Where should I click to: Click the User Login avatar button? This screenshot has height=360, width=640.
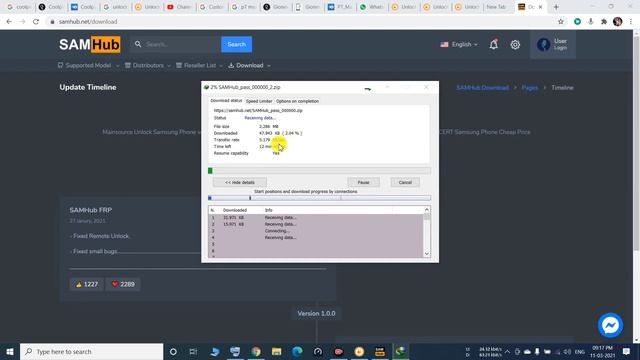[x=553, y=44]
